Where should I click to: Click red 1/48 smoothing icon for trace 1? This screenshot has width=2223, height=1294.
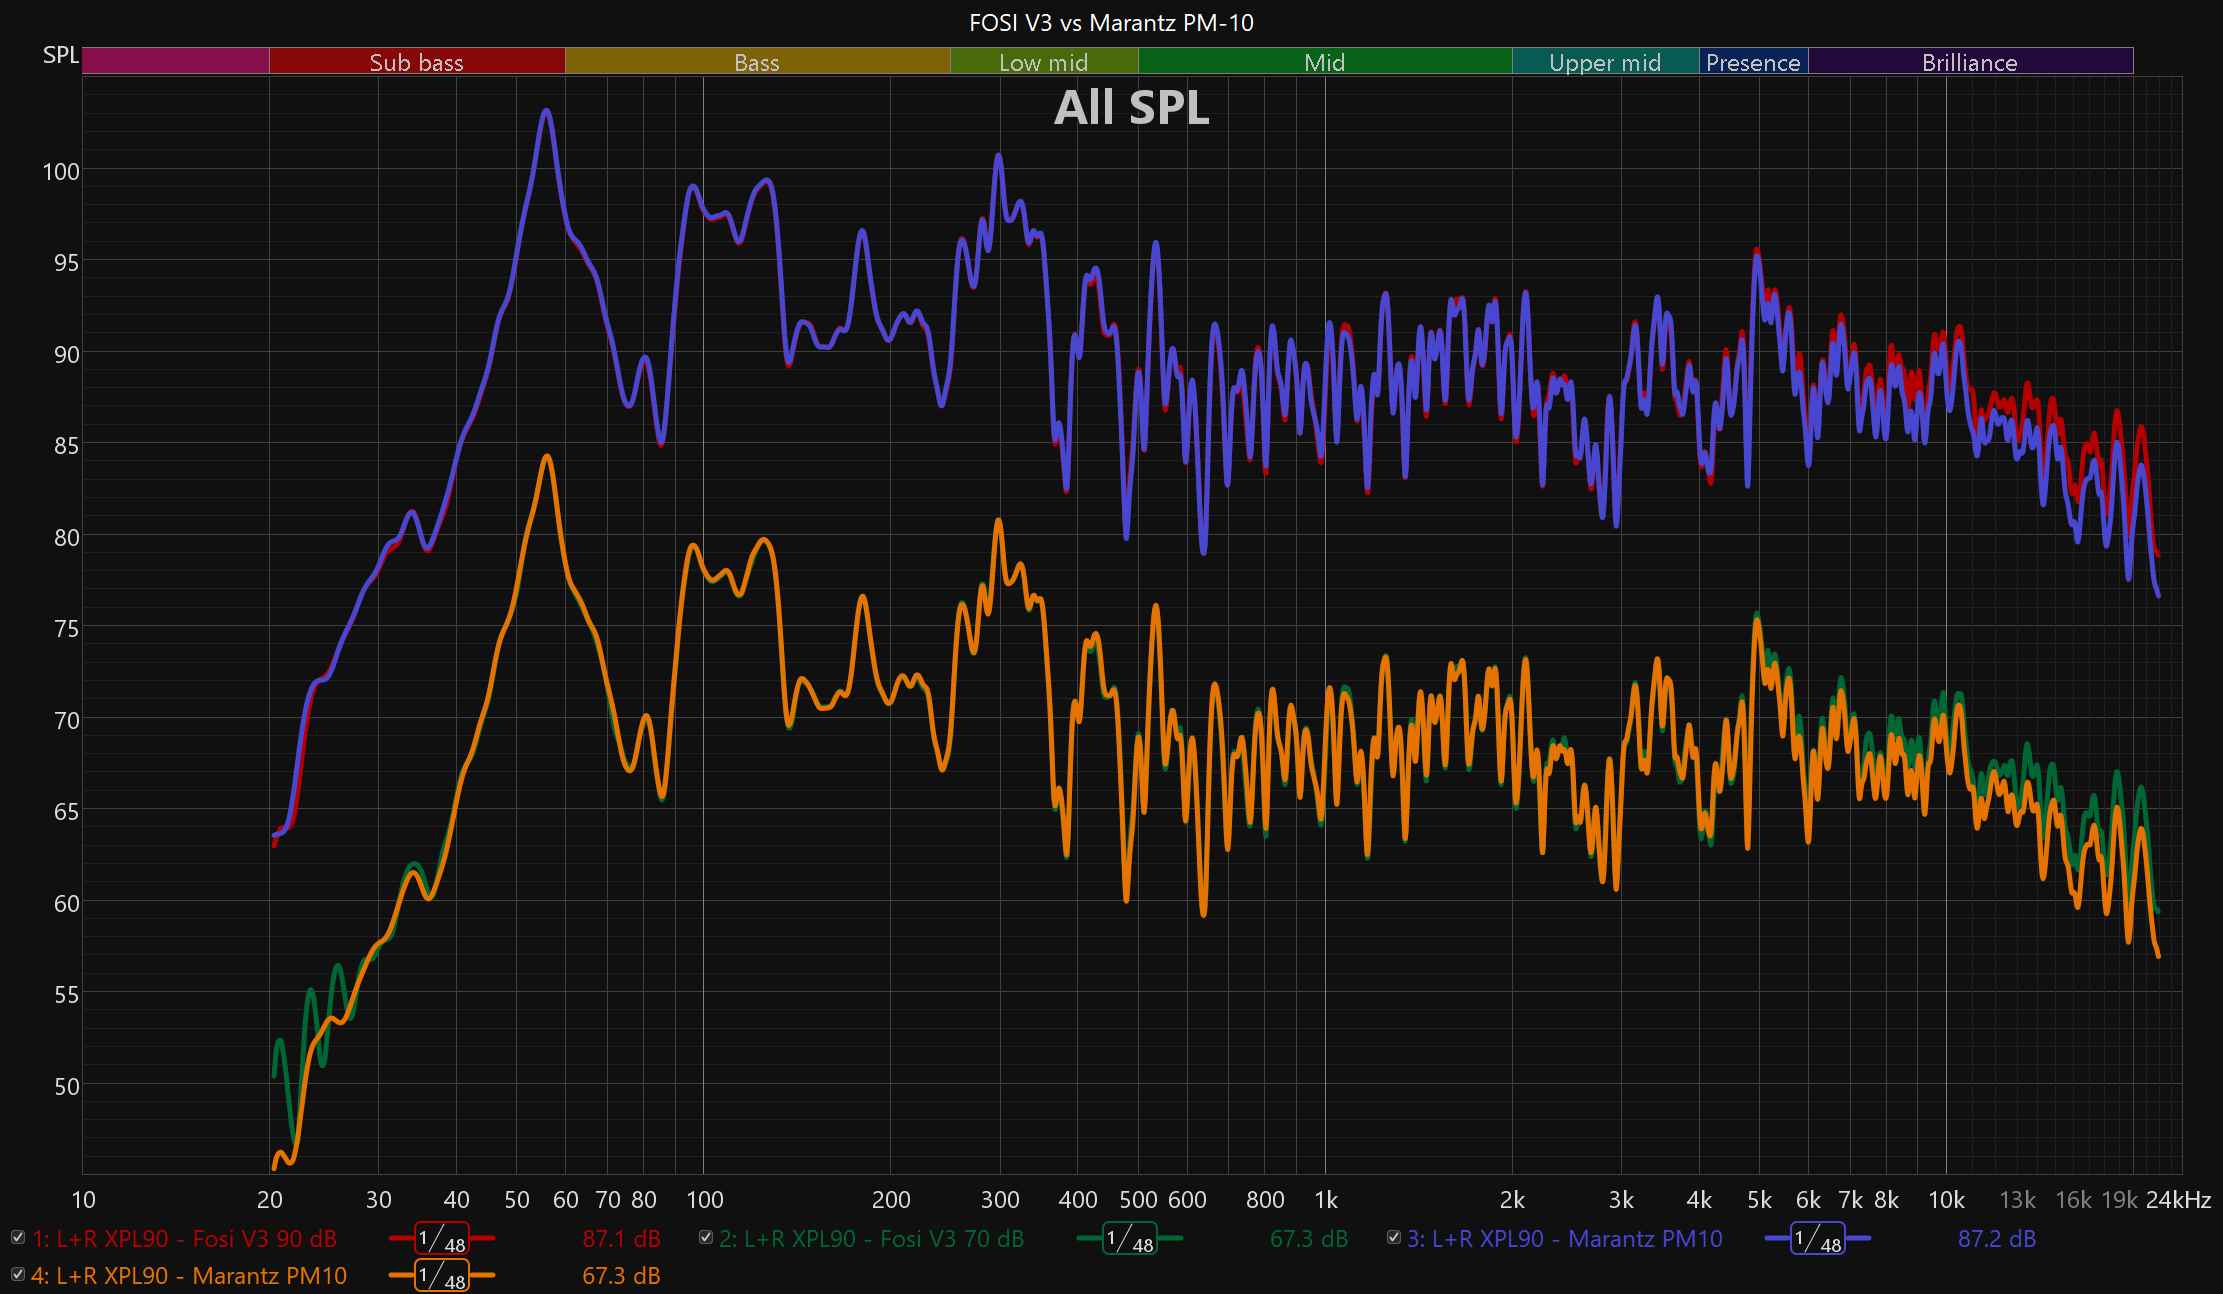[442, 1239]
